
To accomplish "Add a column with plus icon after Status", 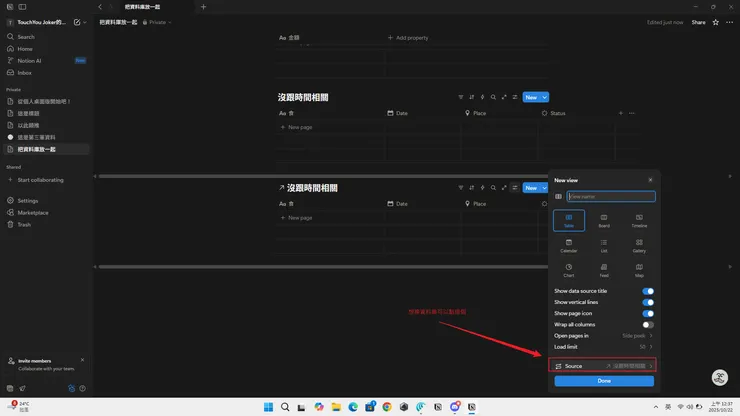I will (x=621, y=113).
